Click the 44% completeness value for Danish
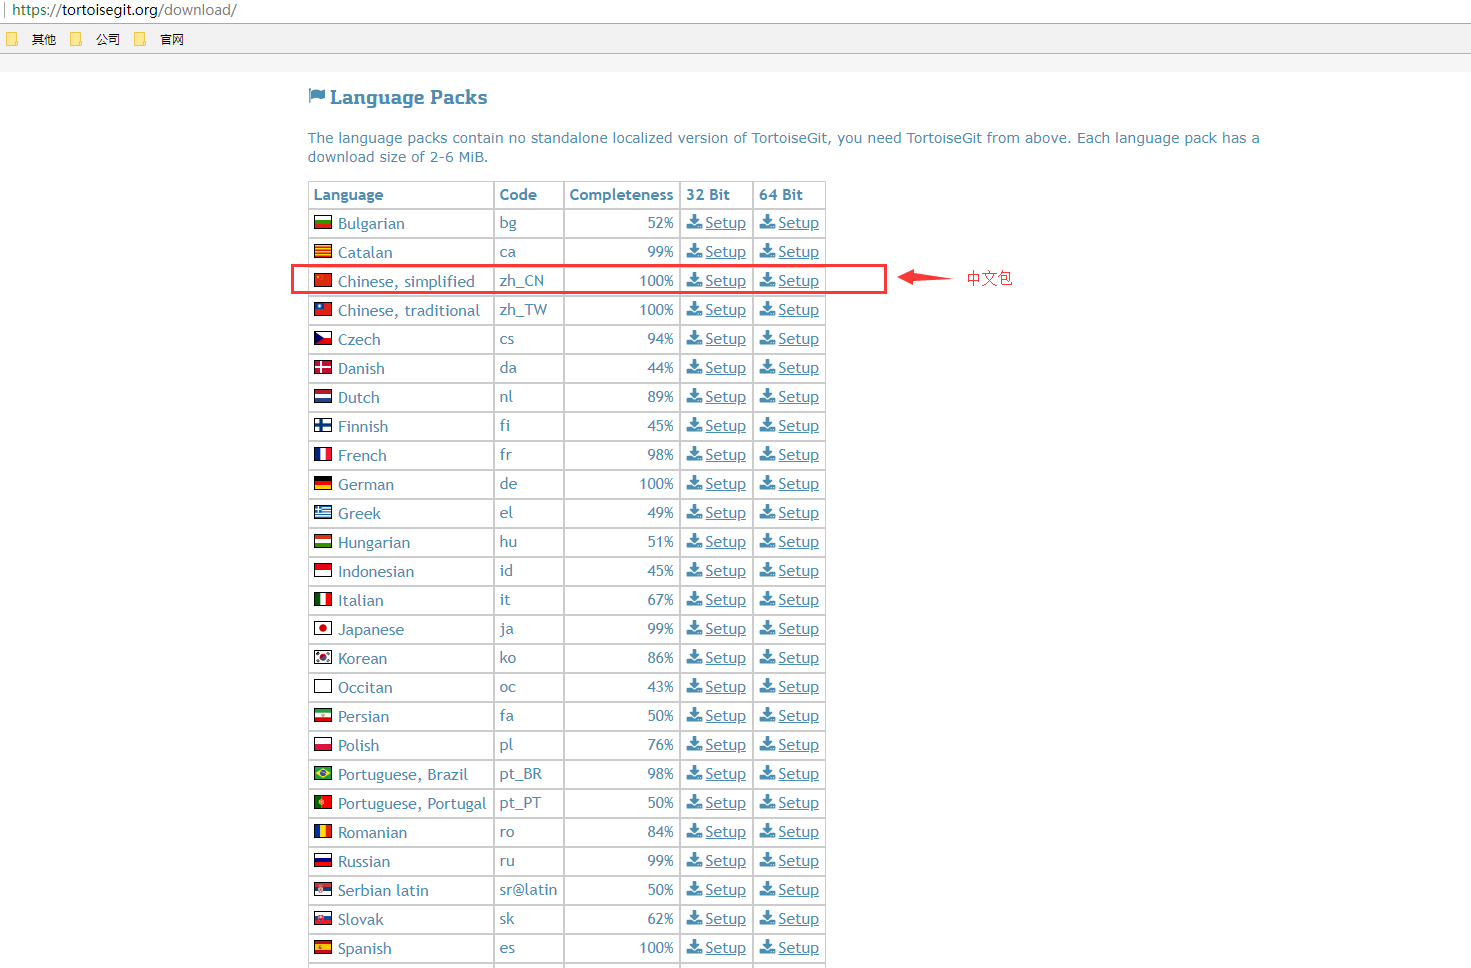 660,368
